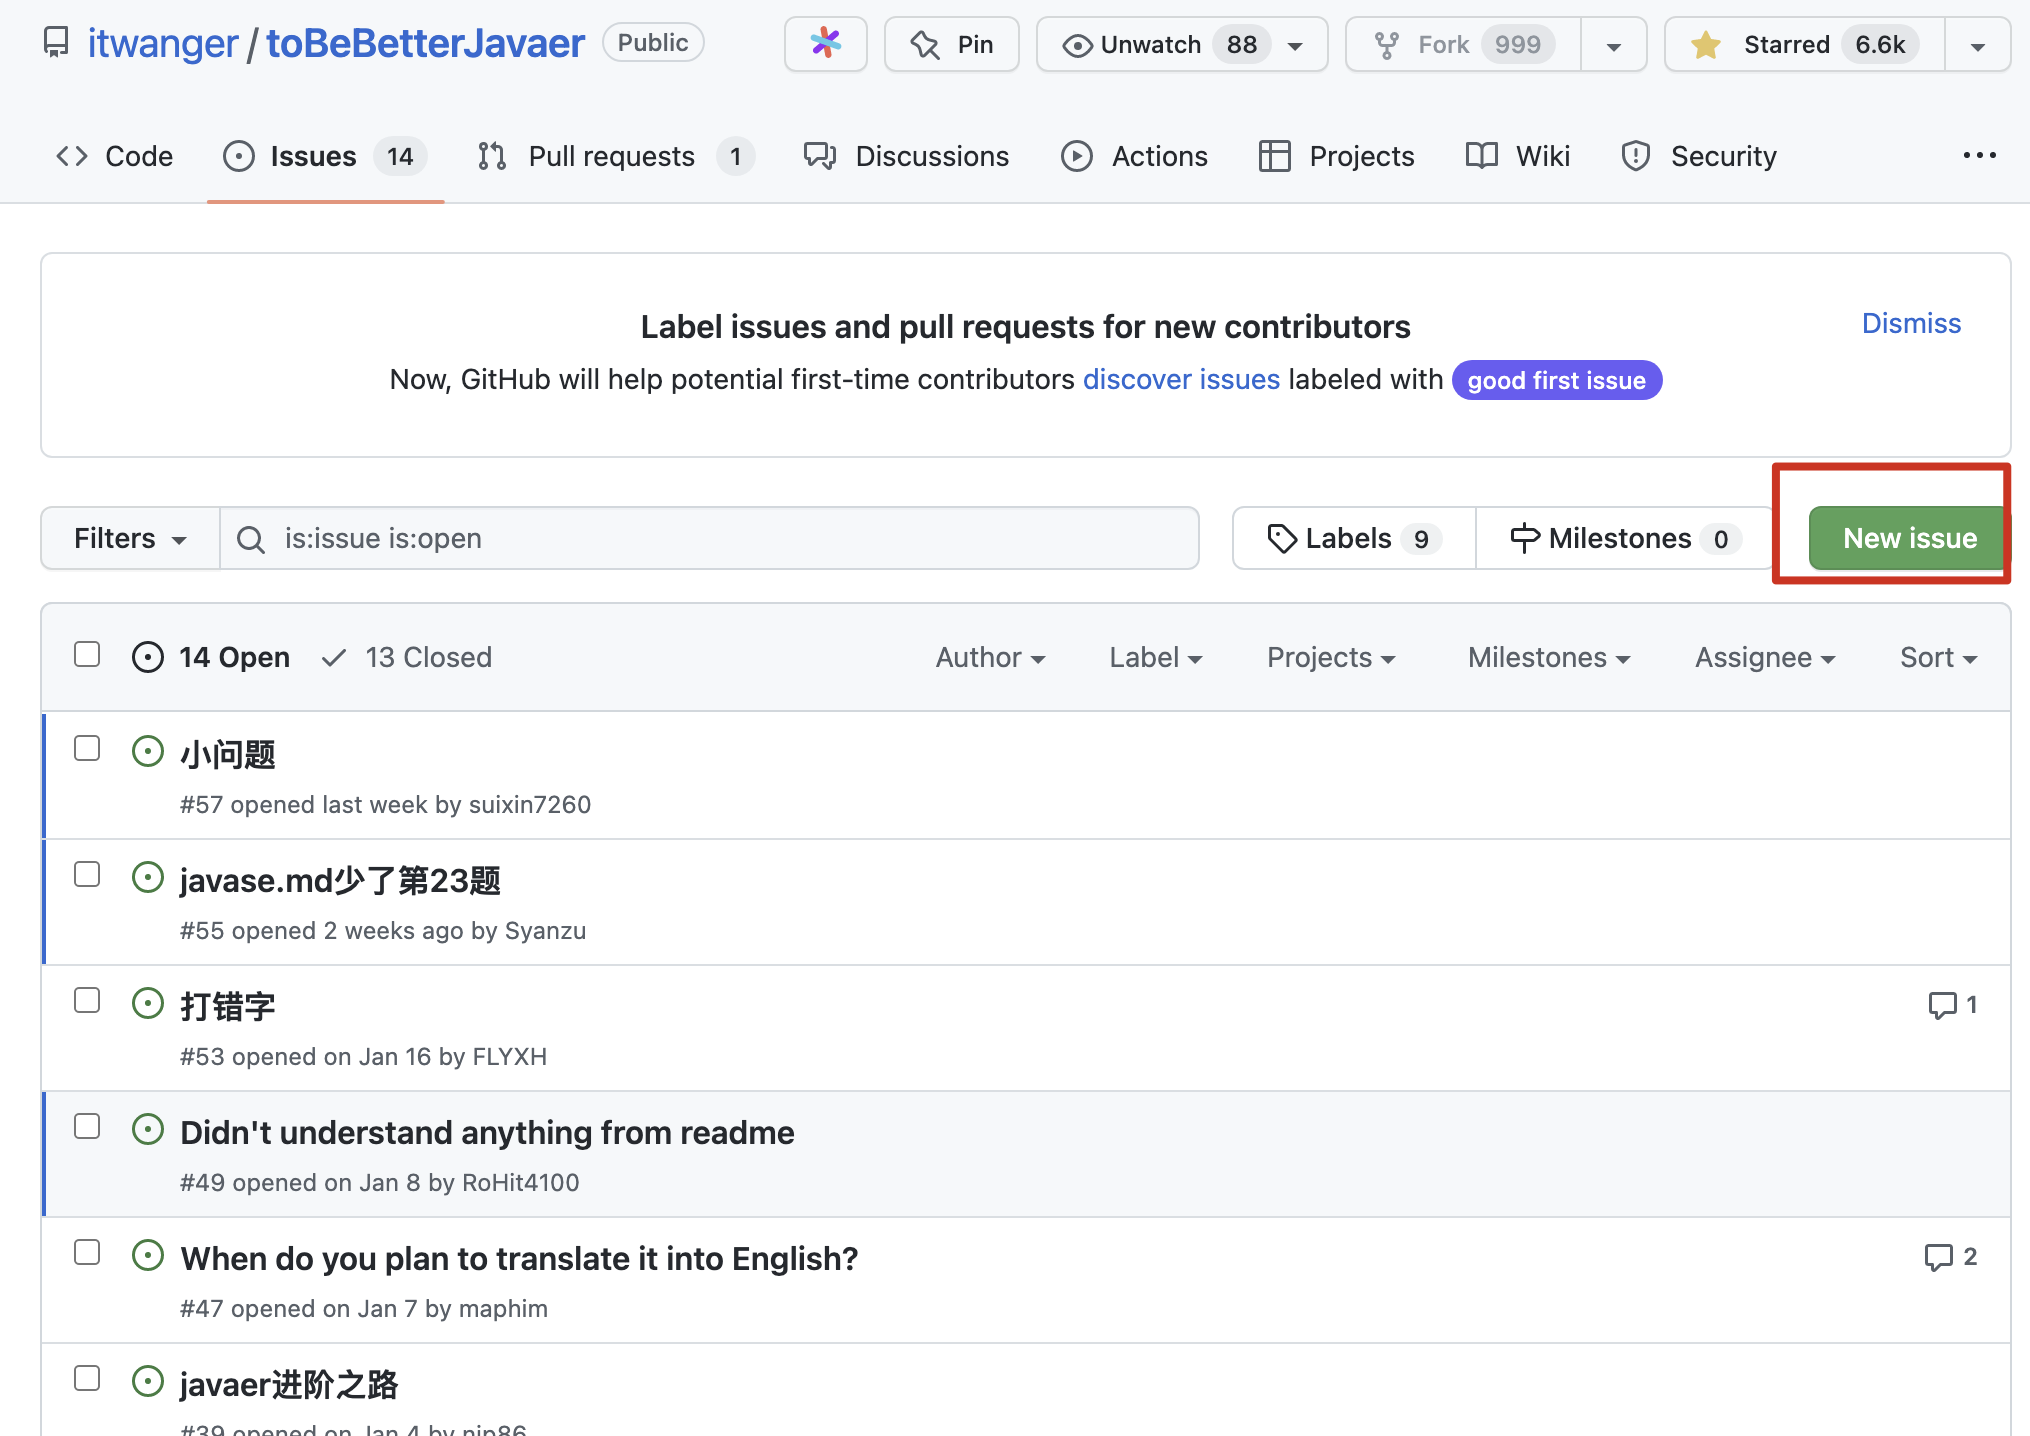Expand the Milestones filter dropdown
The image size is (2030, 1436).
point(1549,657)
